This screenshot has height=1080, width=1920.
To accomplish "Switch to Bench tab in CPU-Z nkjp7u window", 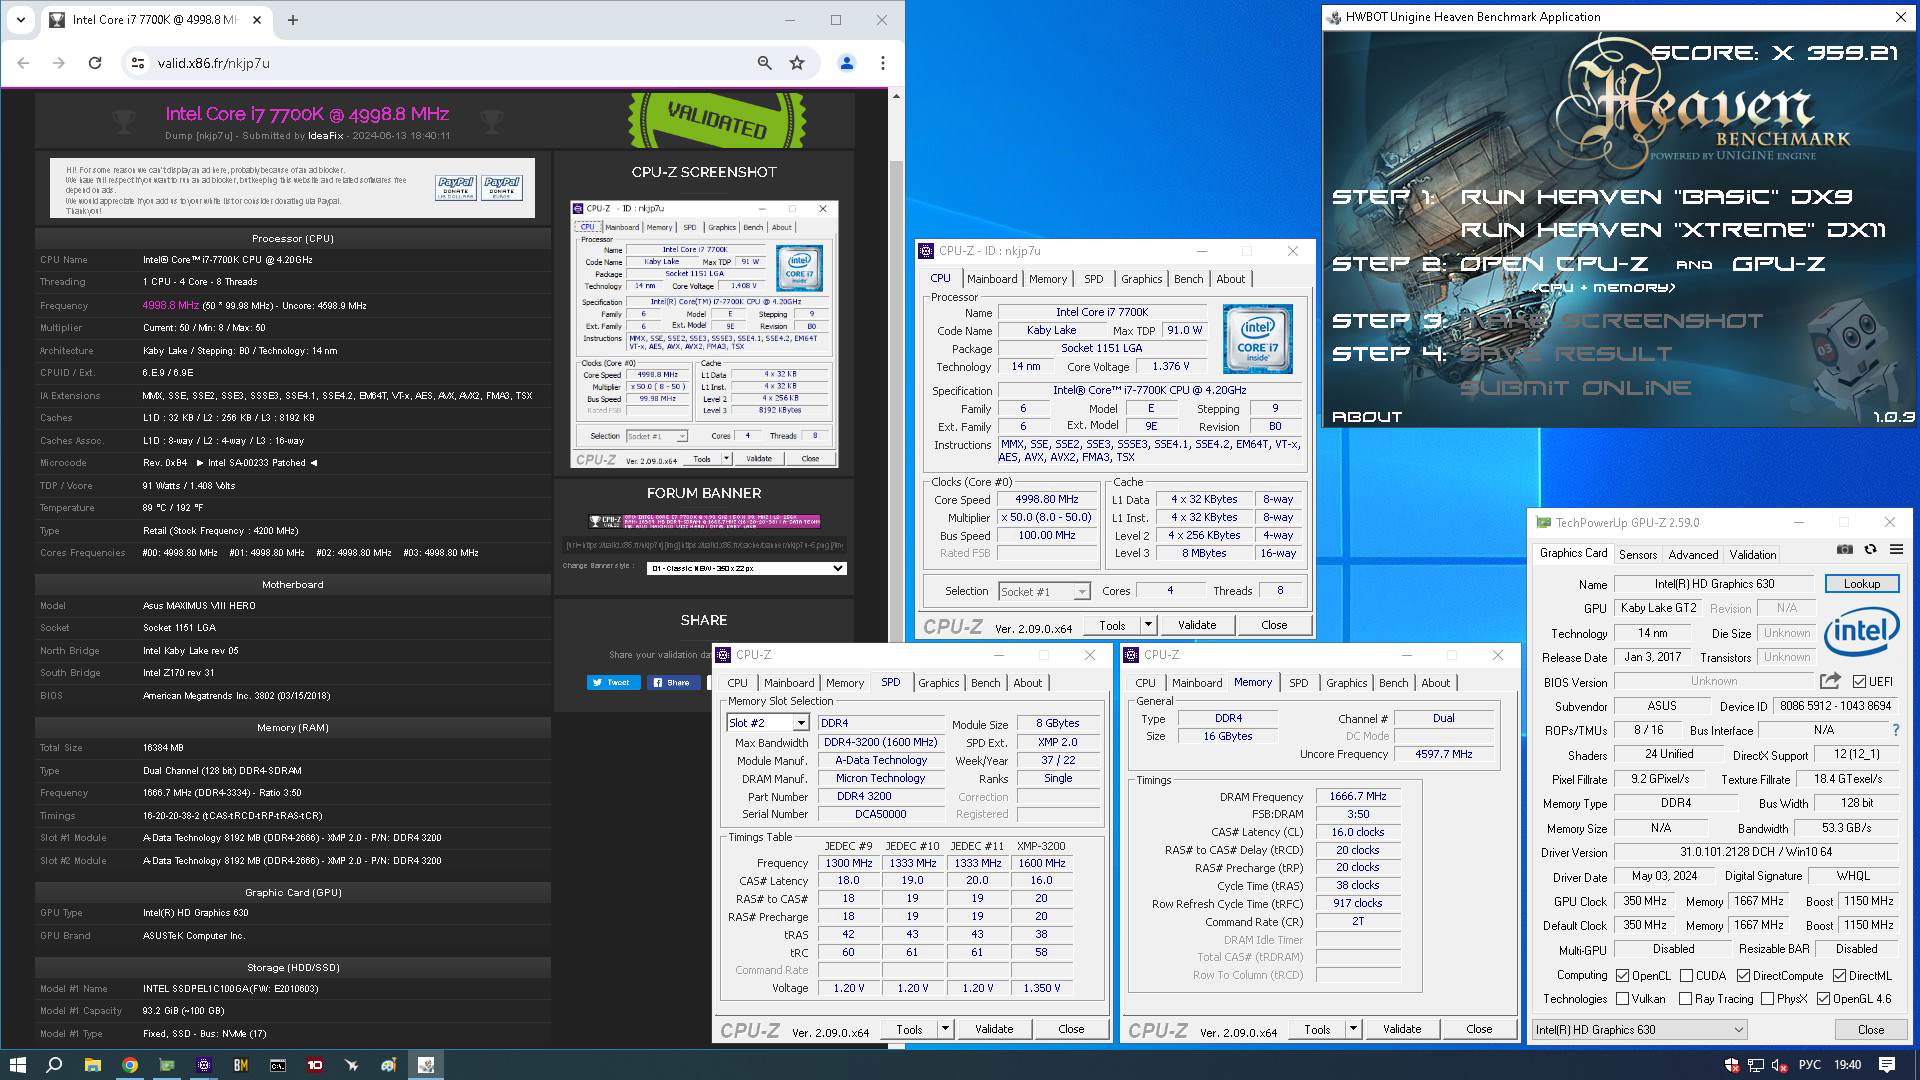I will (1188, 279).
